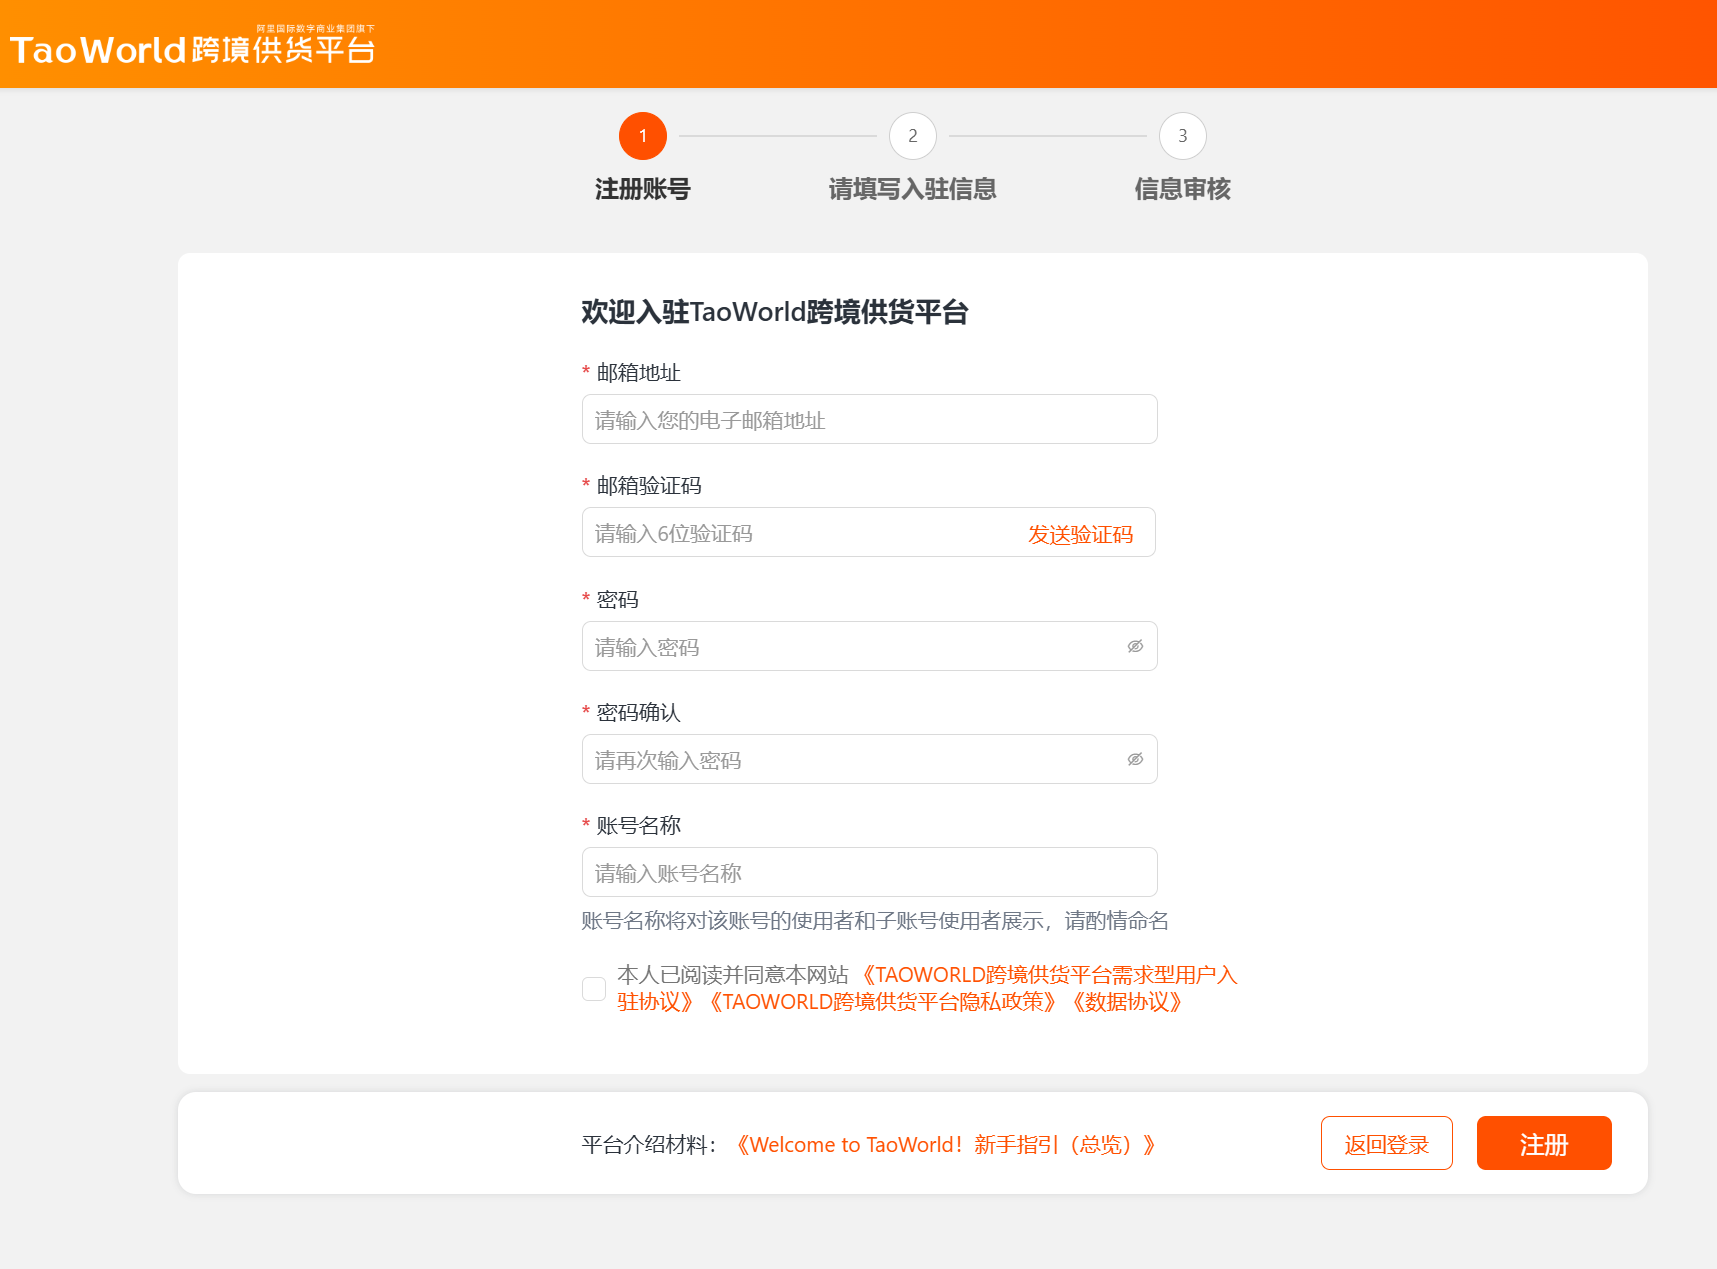The height and width of the screenshot is (1269, 1717).
Task: Focus the 6-digit verification code input
Action: (800, 533)
